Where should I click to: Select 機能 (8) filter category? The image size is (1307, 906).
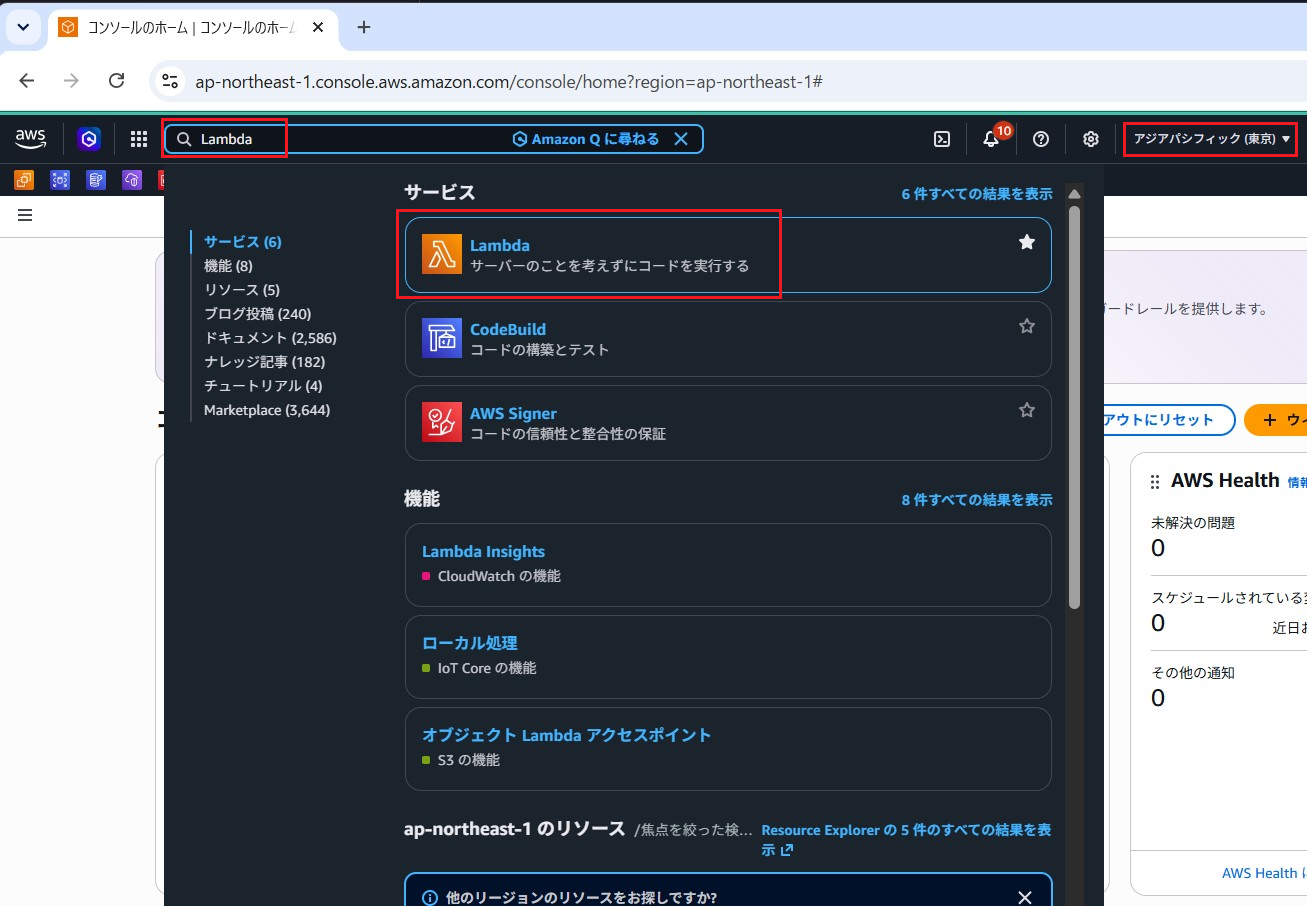click(228, 266)
